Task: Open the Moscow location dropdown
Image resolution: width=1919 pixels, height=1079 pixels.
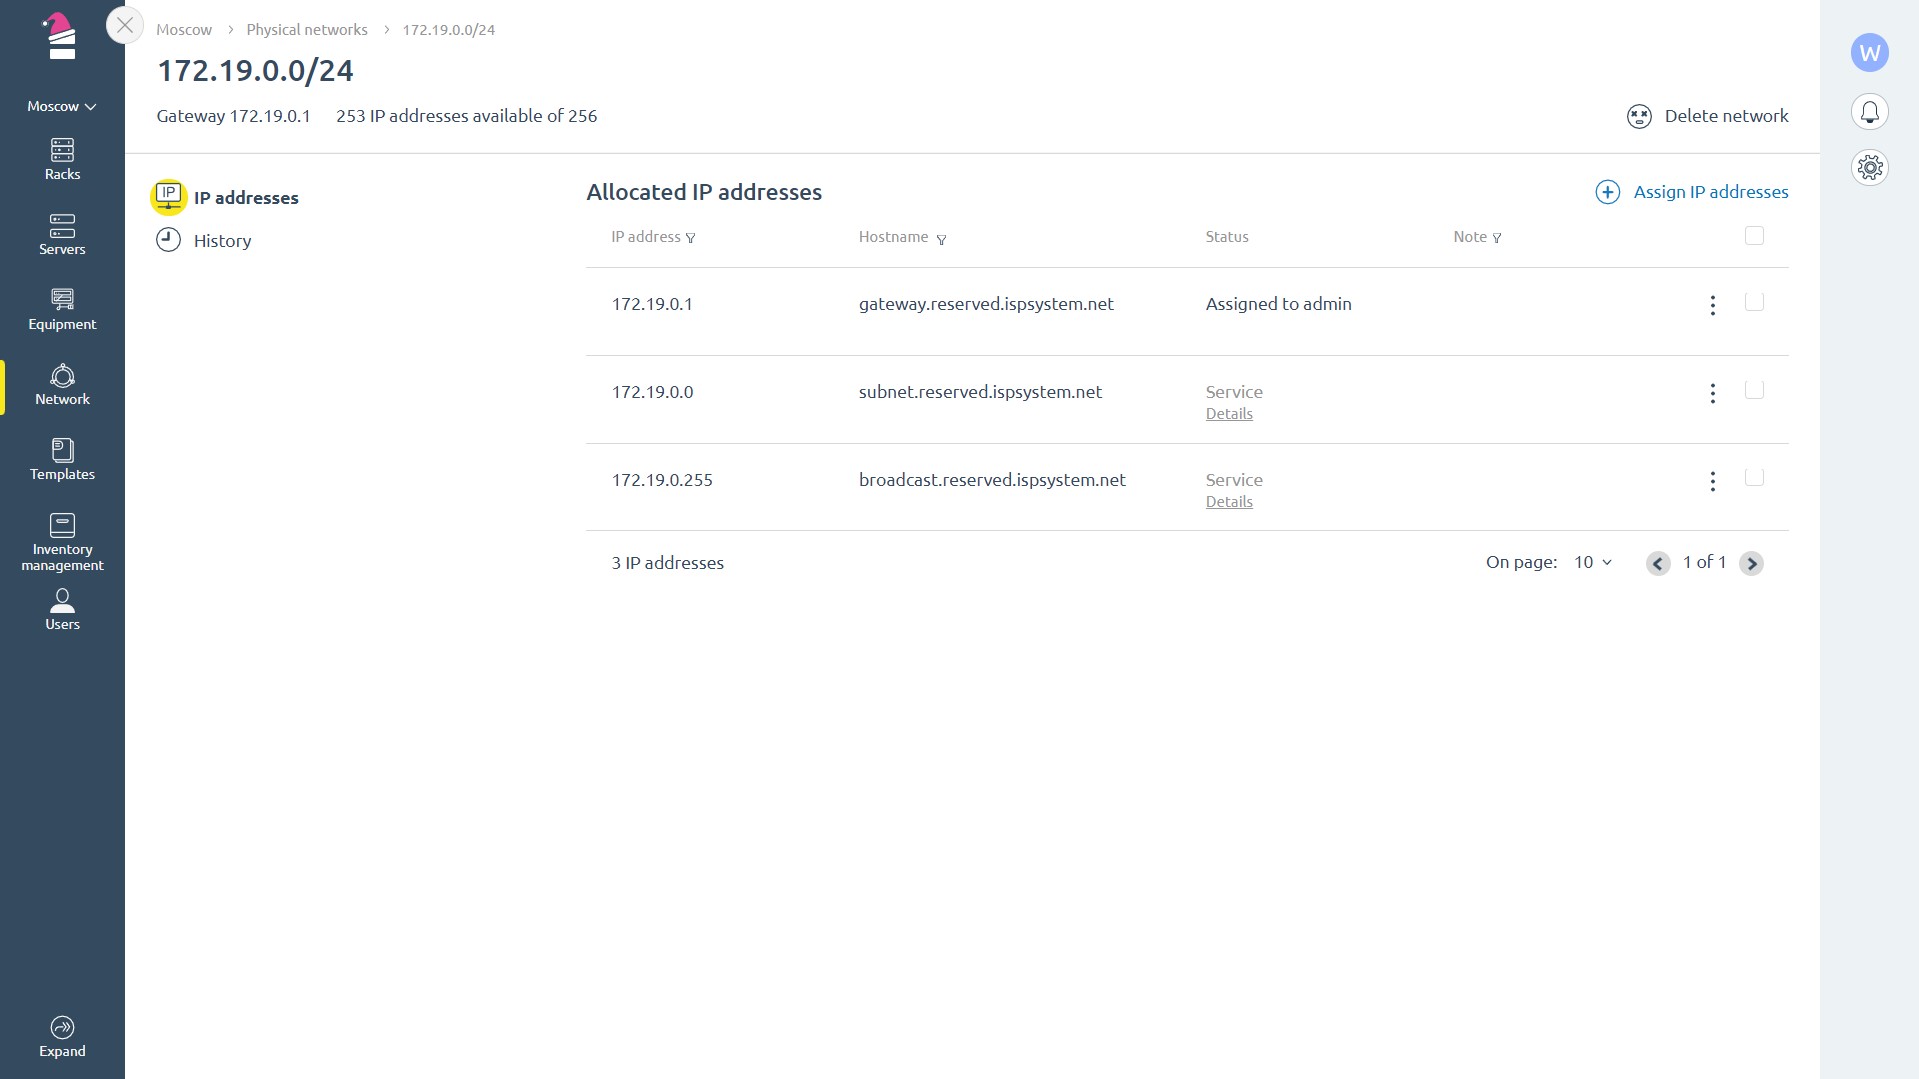Action: [62, 106]
